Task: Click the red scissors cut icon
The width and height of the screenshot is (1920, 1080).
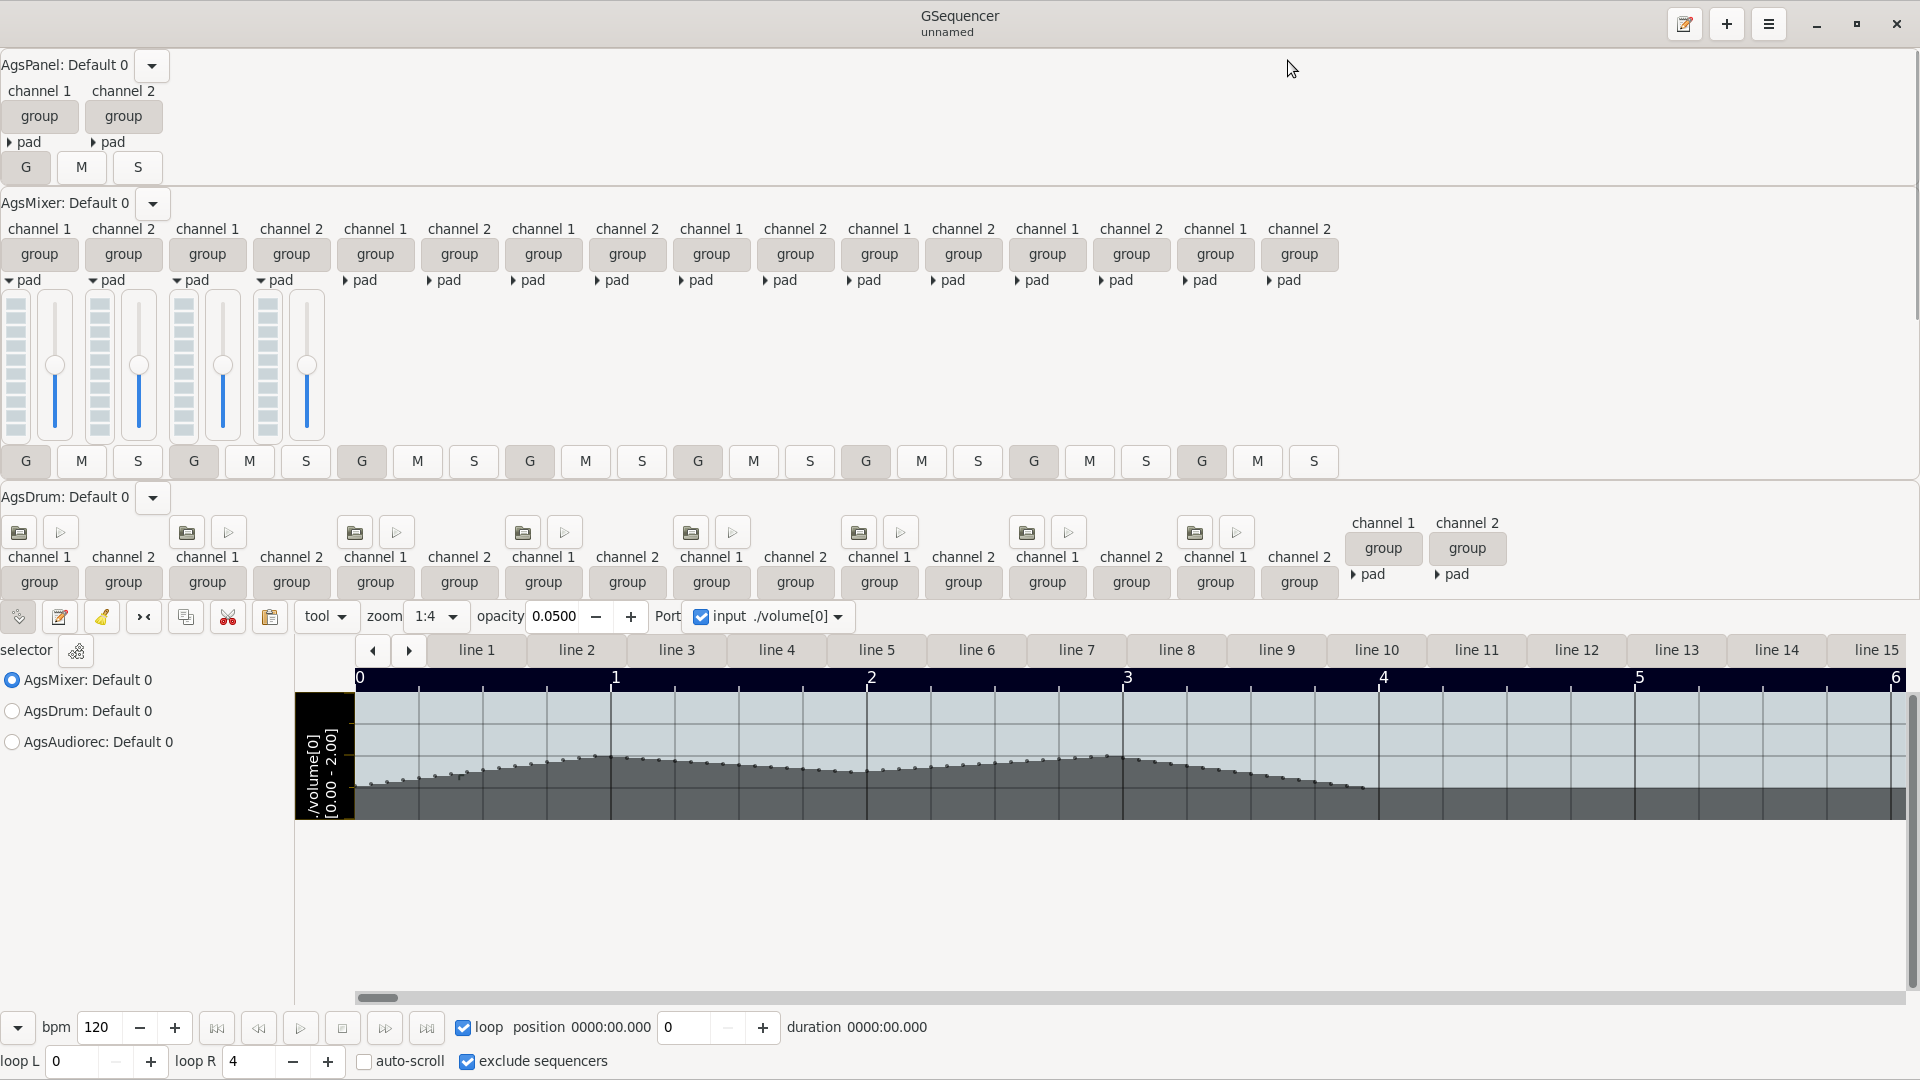Action: (228, 617)
